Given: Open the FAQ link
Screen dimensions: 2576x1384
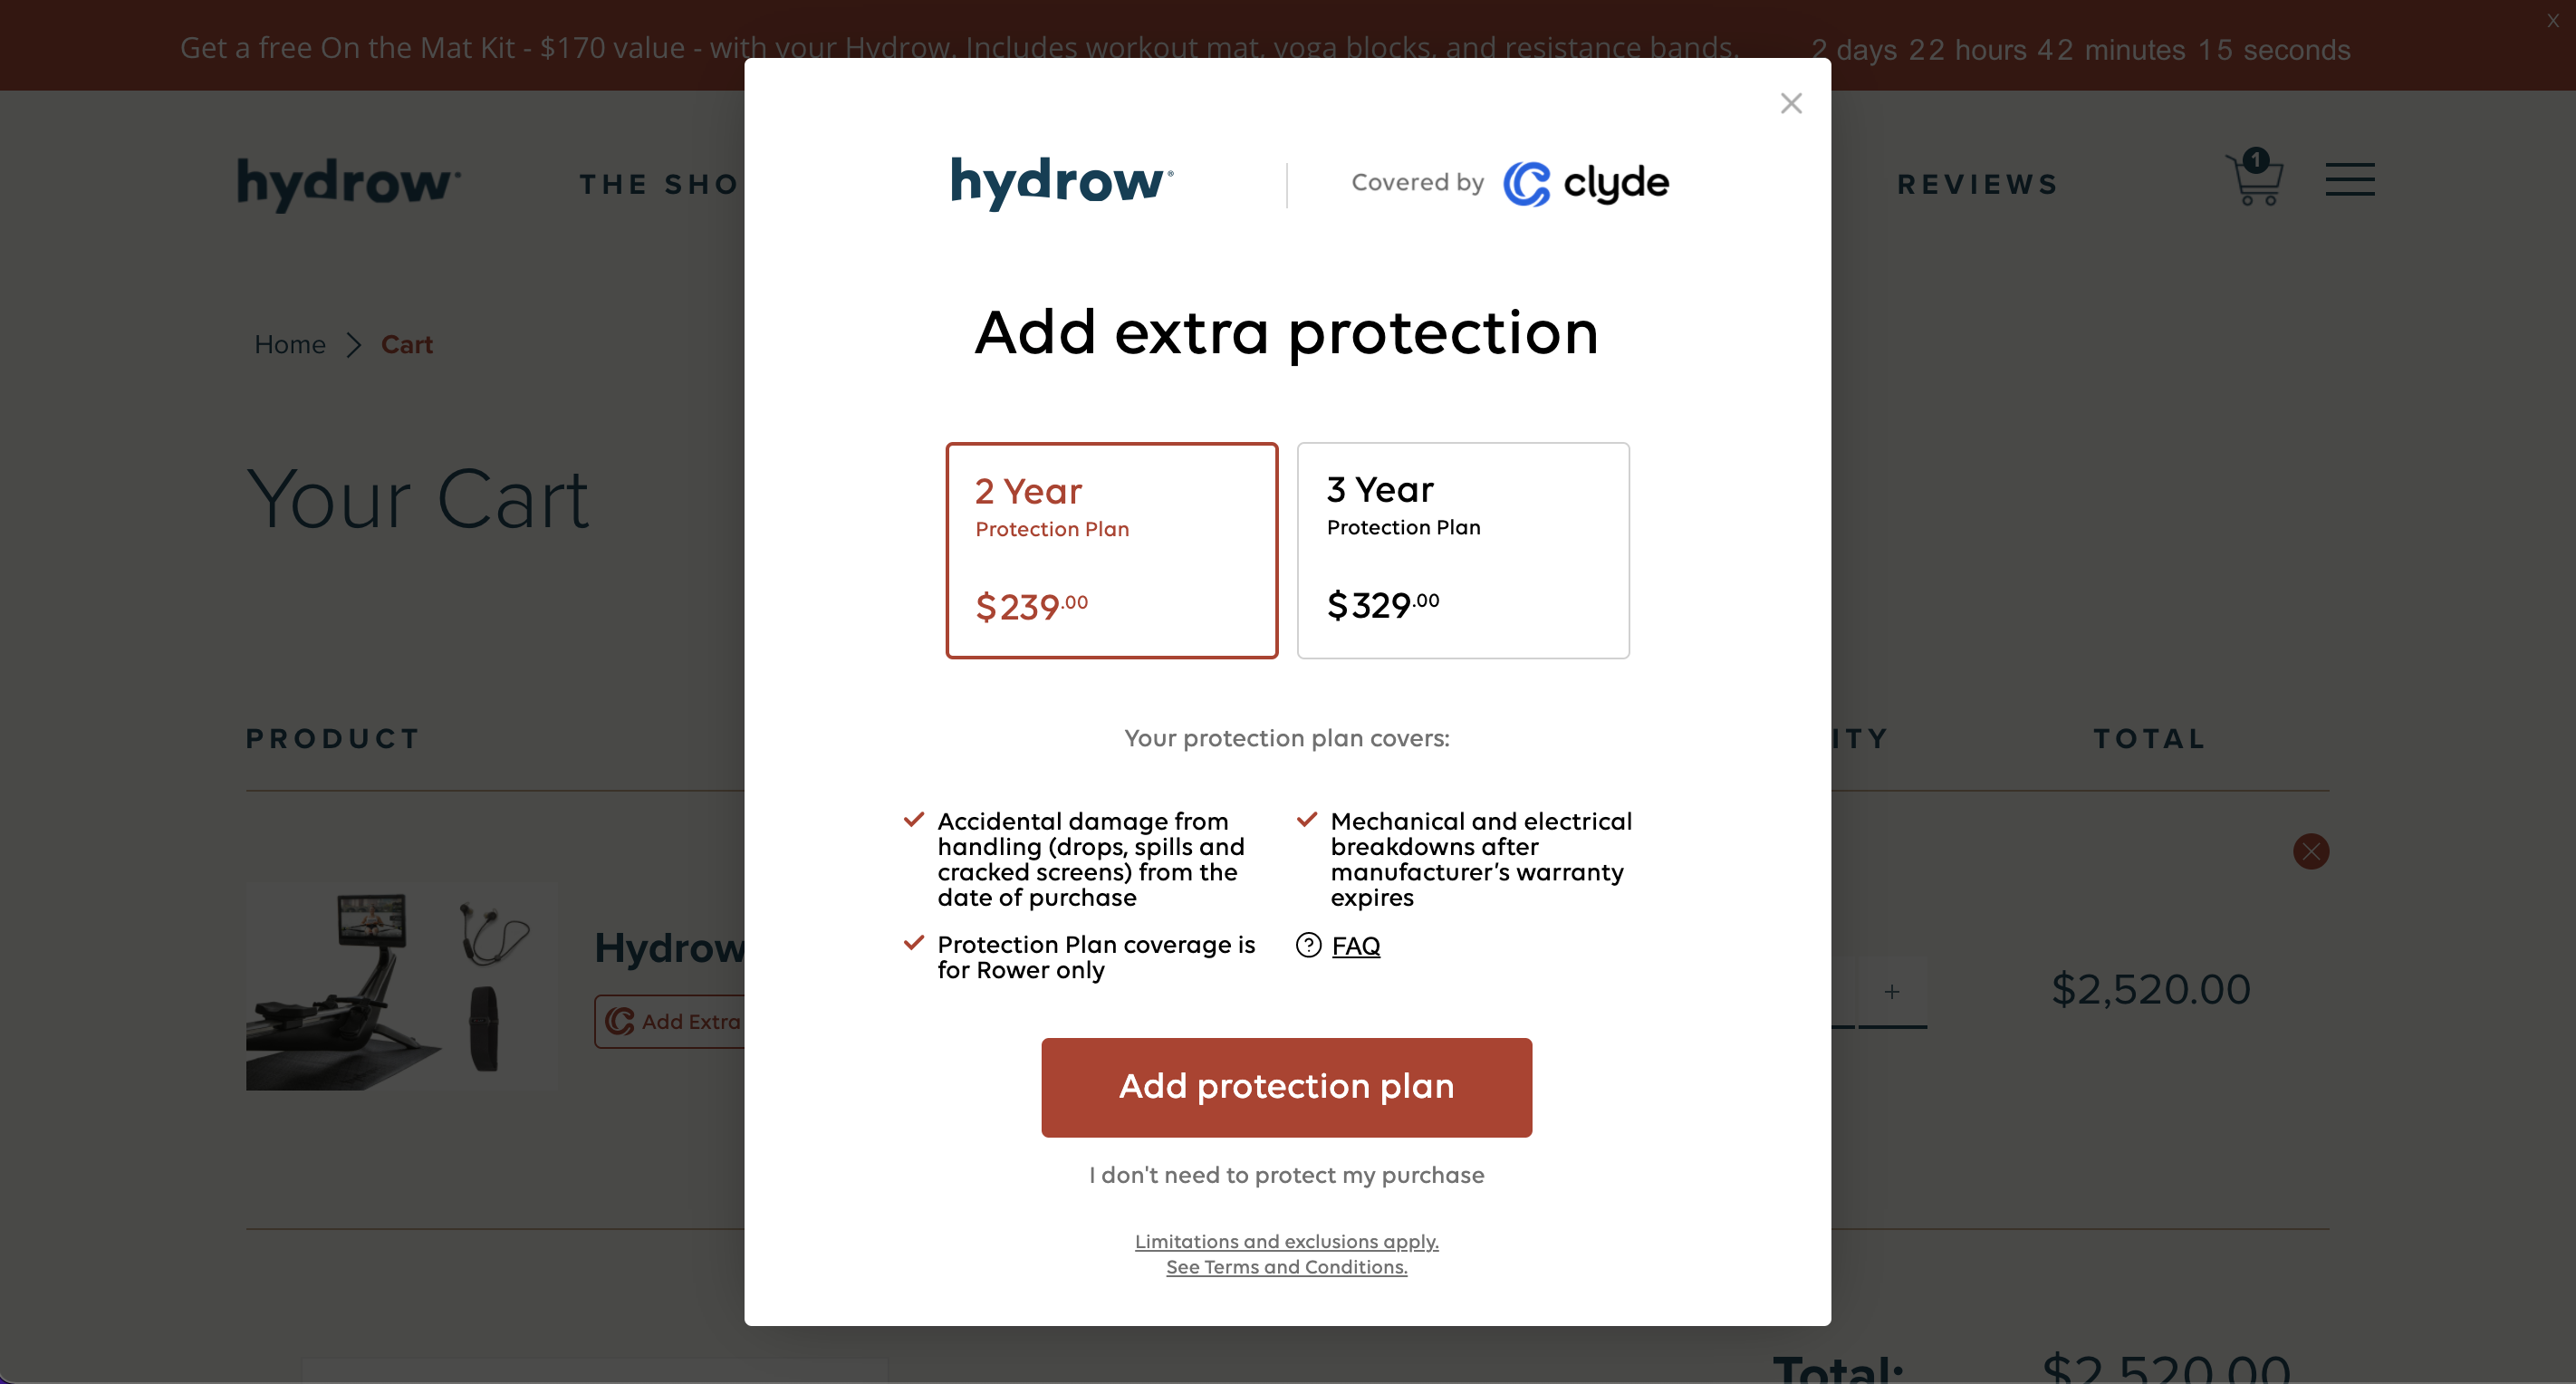Looking at the screenshot, I should [x=1355, y=946].
